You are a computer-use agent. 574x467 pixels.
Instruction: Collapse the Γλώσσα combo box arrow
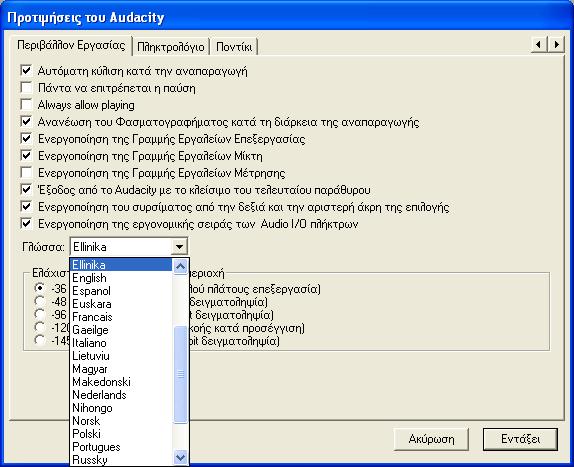[179, 247]
